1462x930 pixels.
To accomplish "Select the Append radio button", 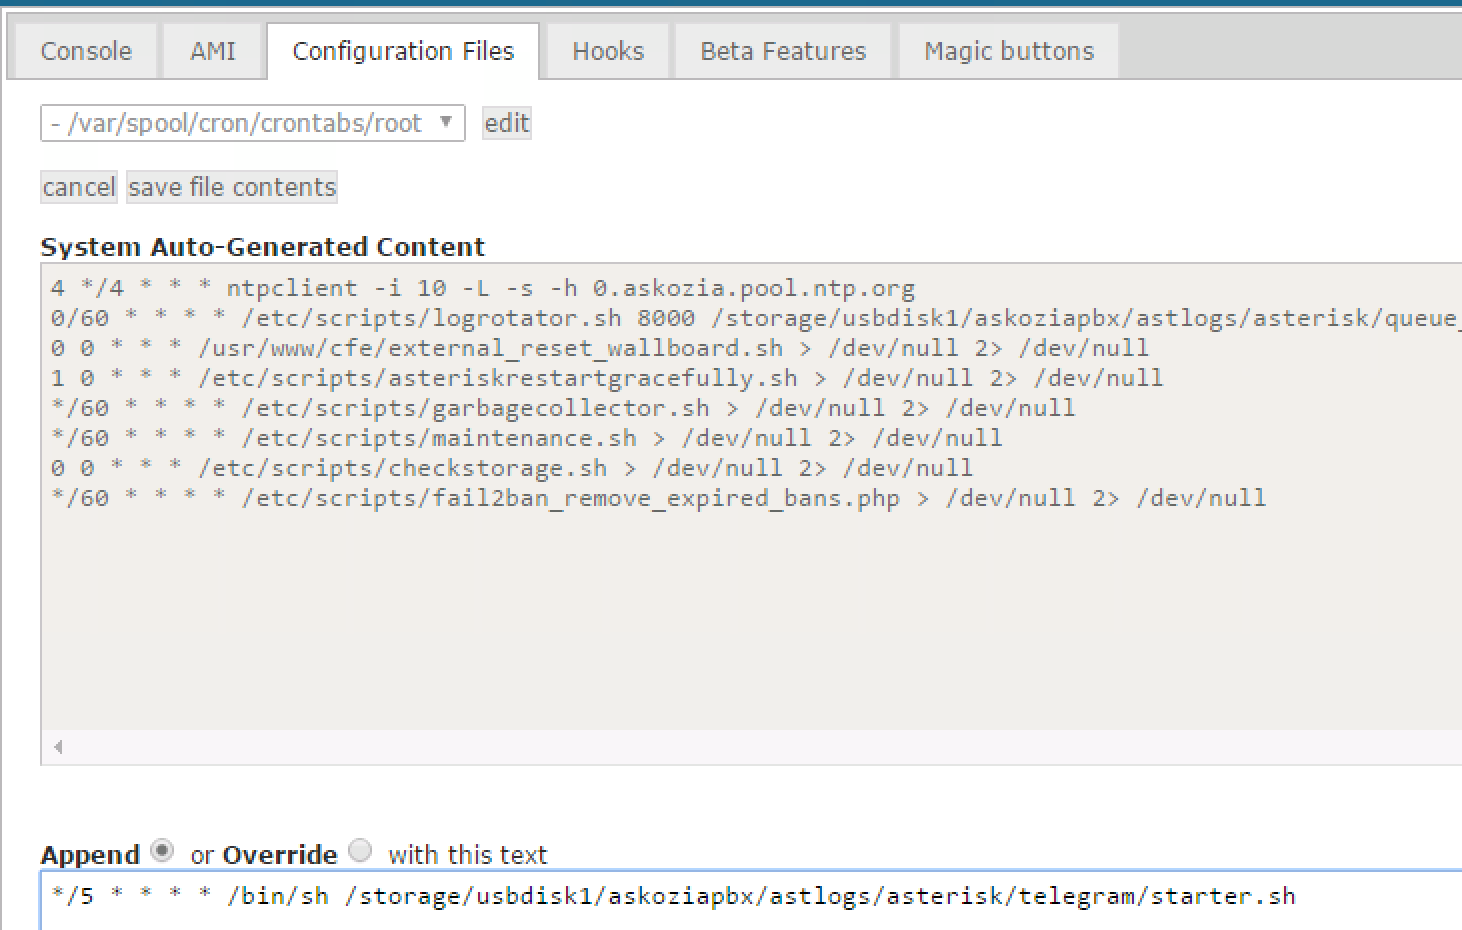I will (x=162, y=851).
